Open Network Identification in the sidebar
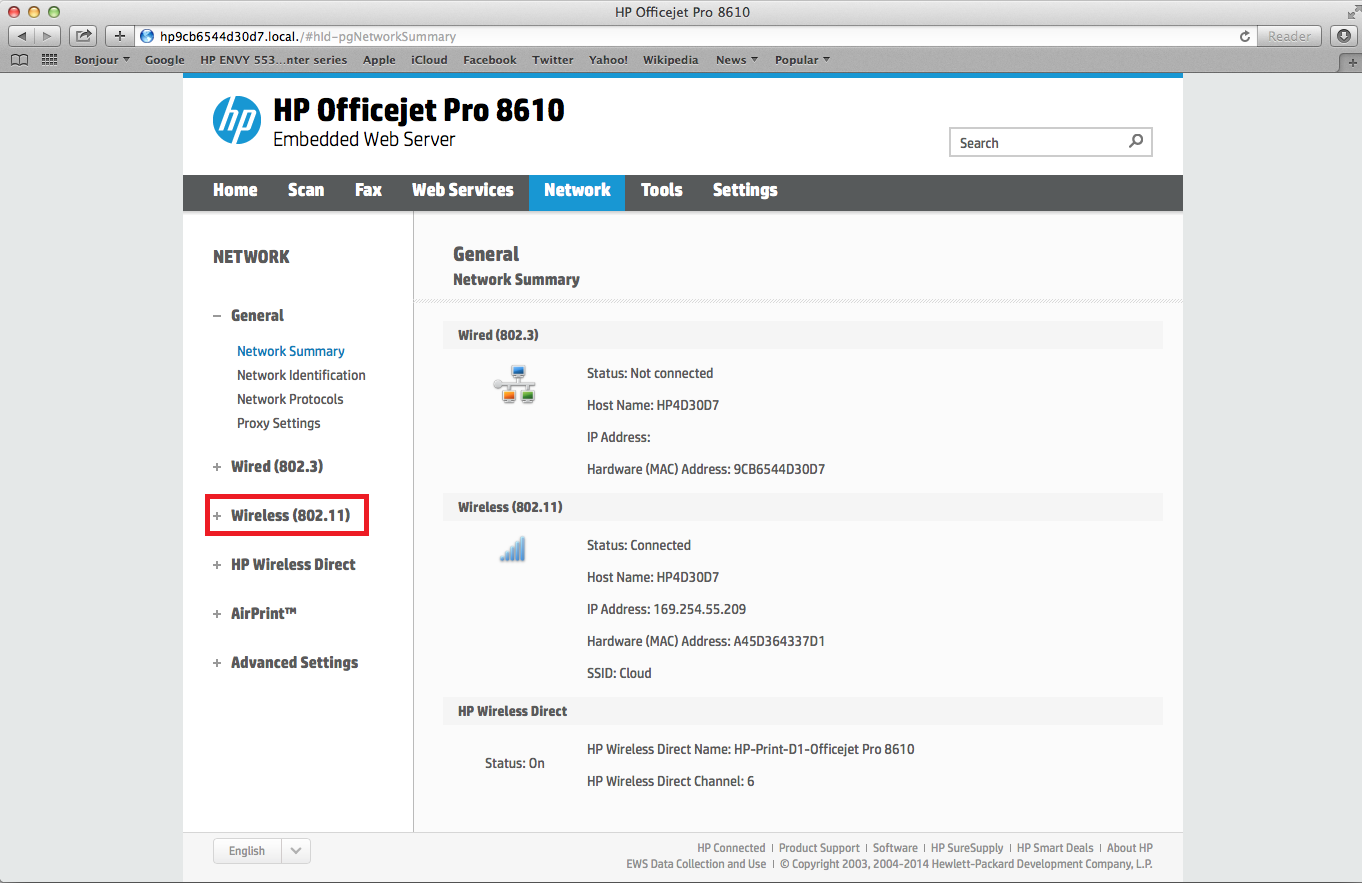 [301, 375]
